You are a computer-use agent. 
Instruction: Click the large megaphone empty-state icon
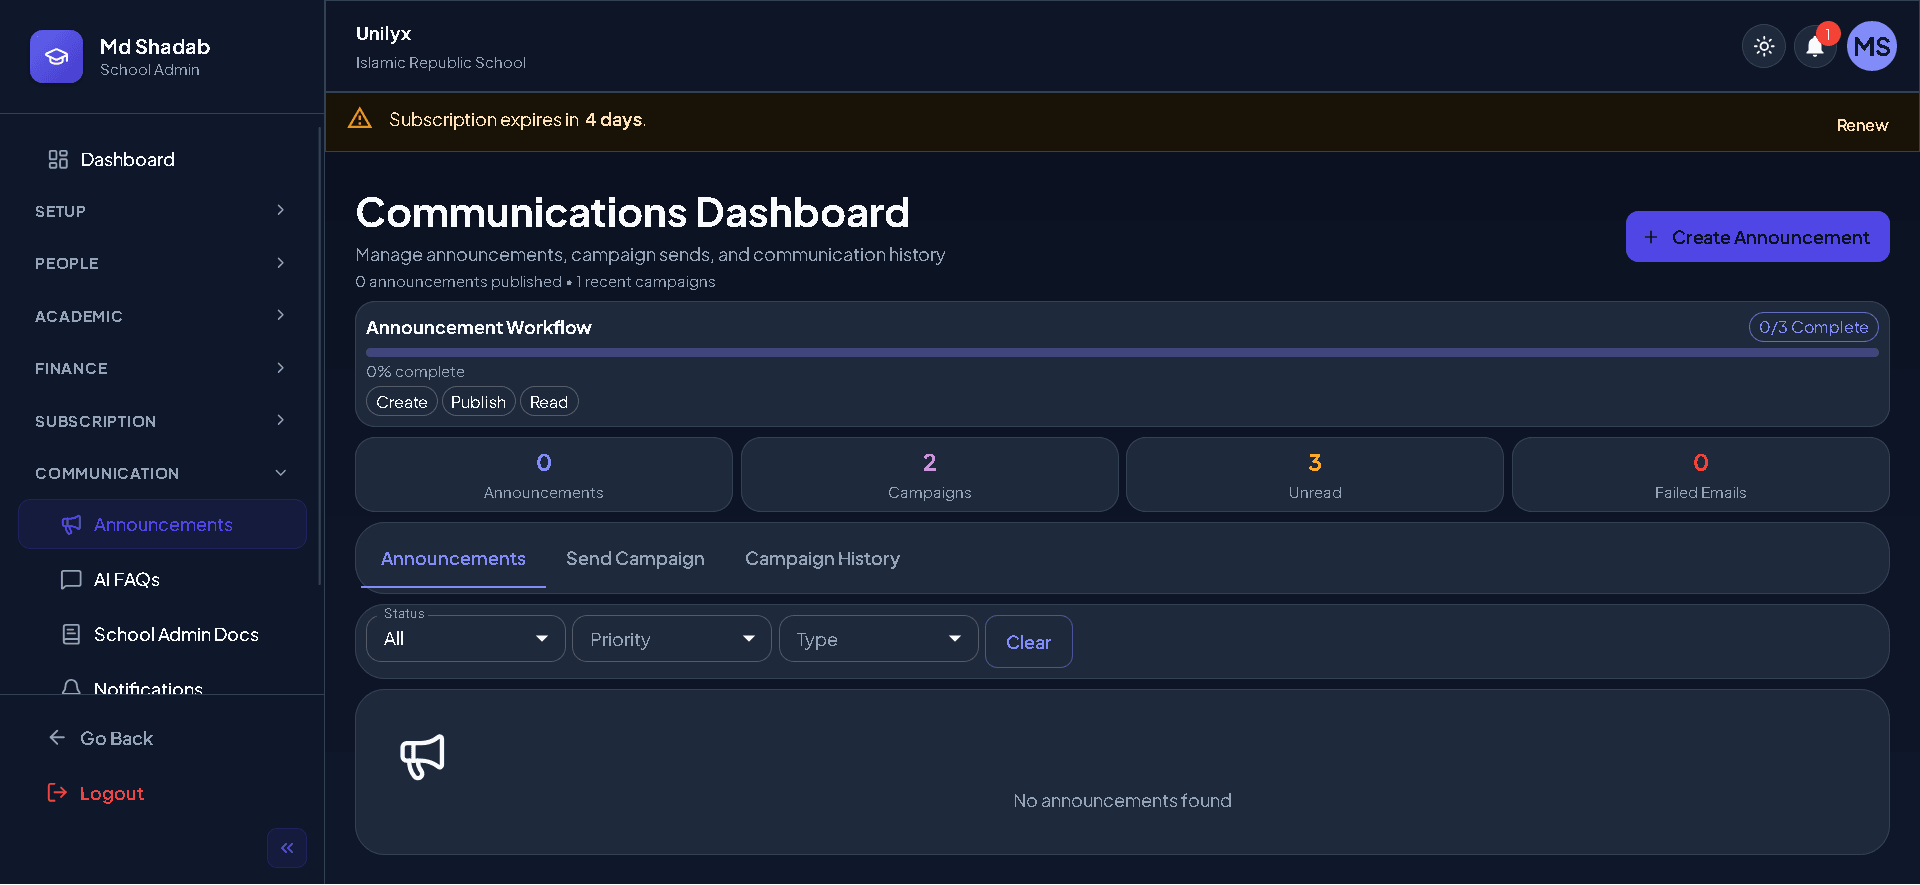tap(422, 757)
